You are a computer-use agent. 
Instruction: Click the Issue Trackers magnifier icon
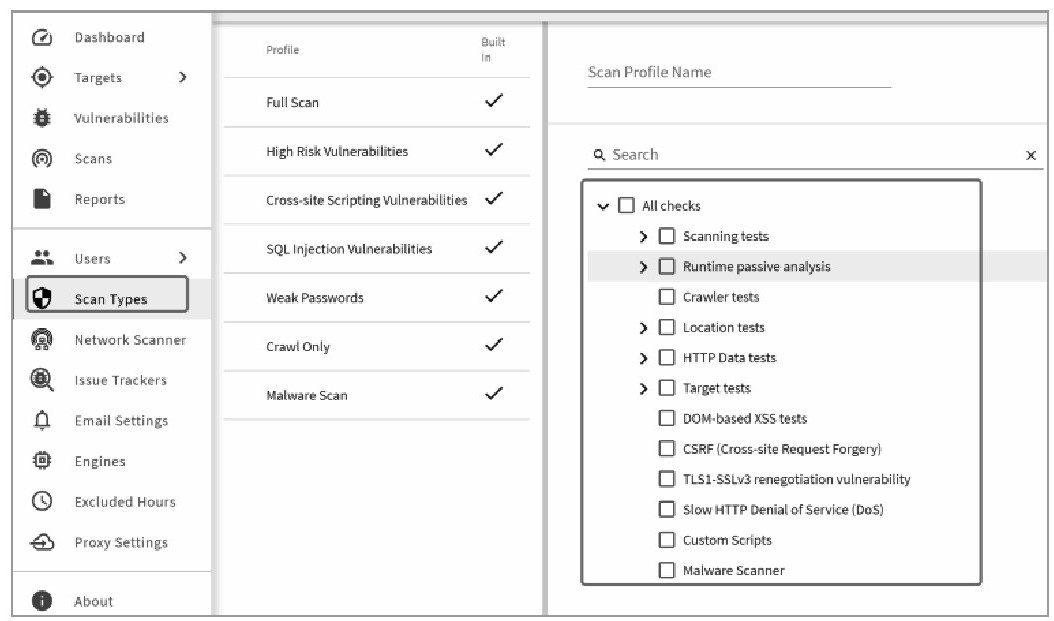tap(42, 380)
